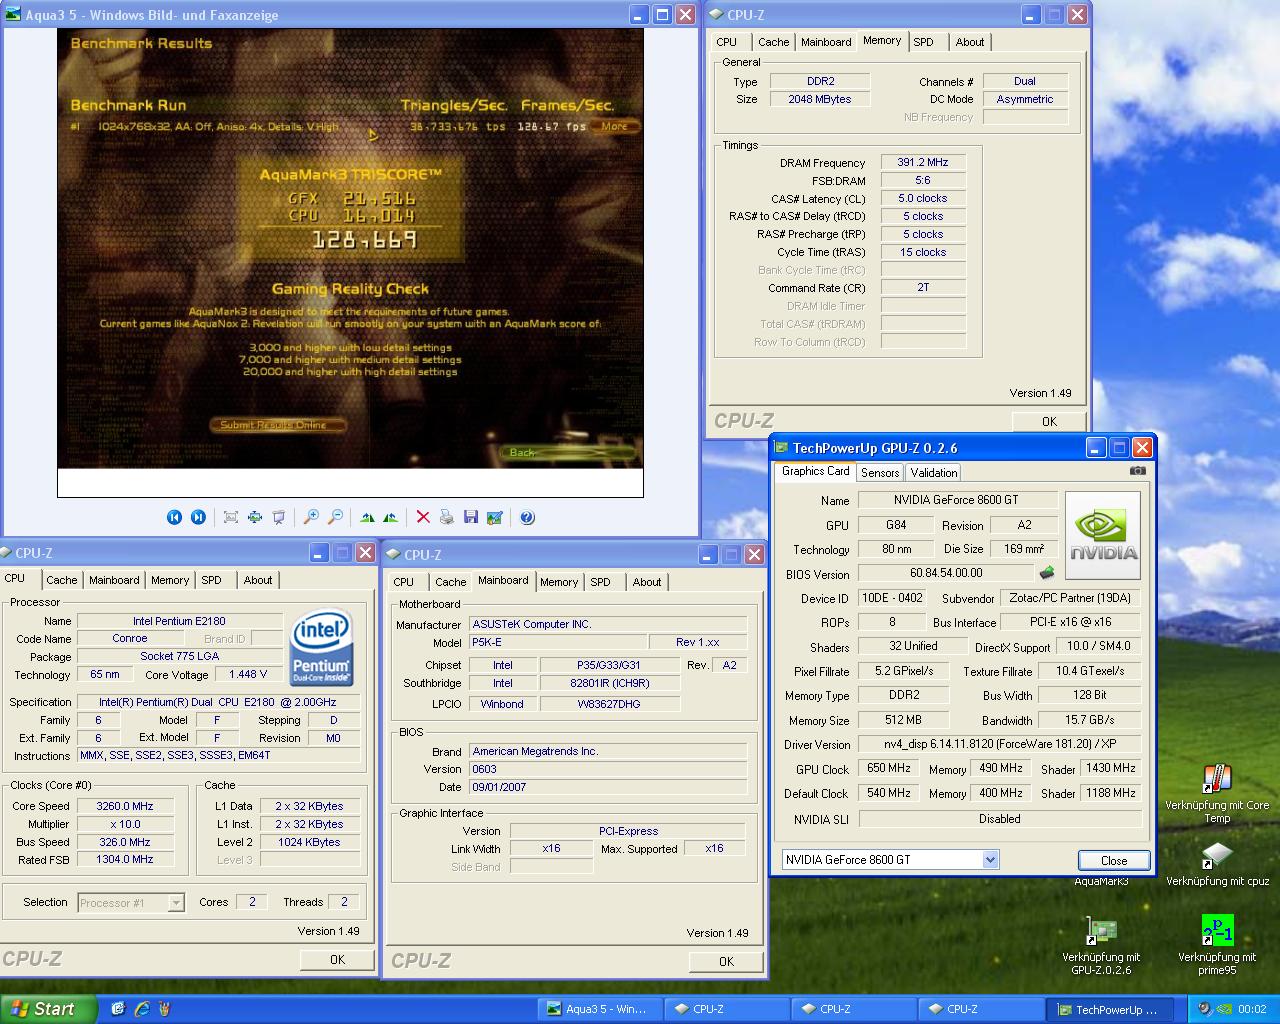Switch to Validation tab in GPU-Z
Screen dimensions: 1280x1024
[933, 472]
